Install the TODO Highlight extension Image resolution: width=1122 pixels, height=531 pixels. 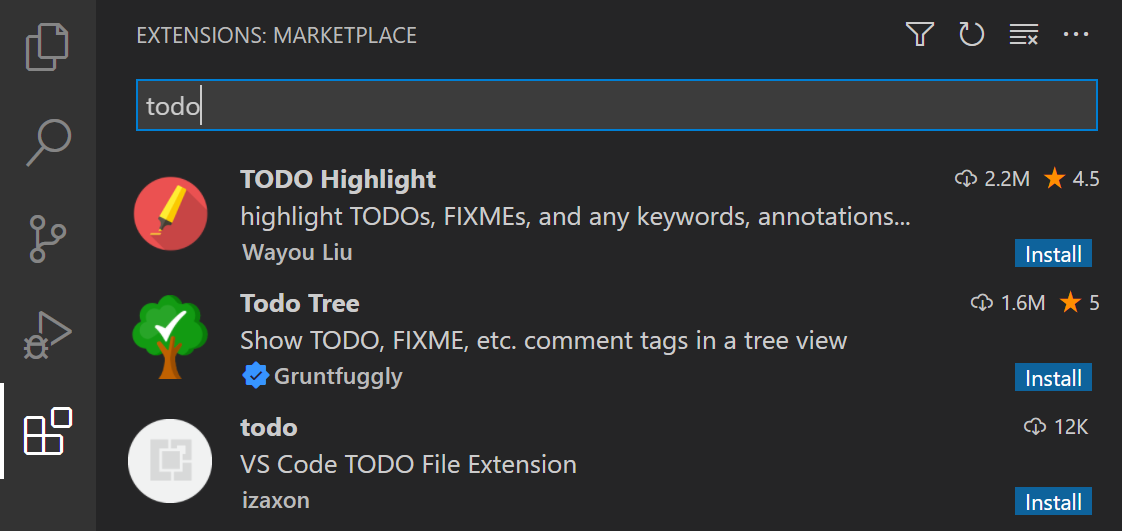coord(1053,254)
